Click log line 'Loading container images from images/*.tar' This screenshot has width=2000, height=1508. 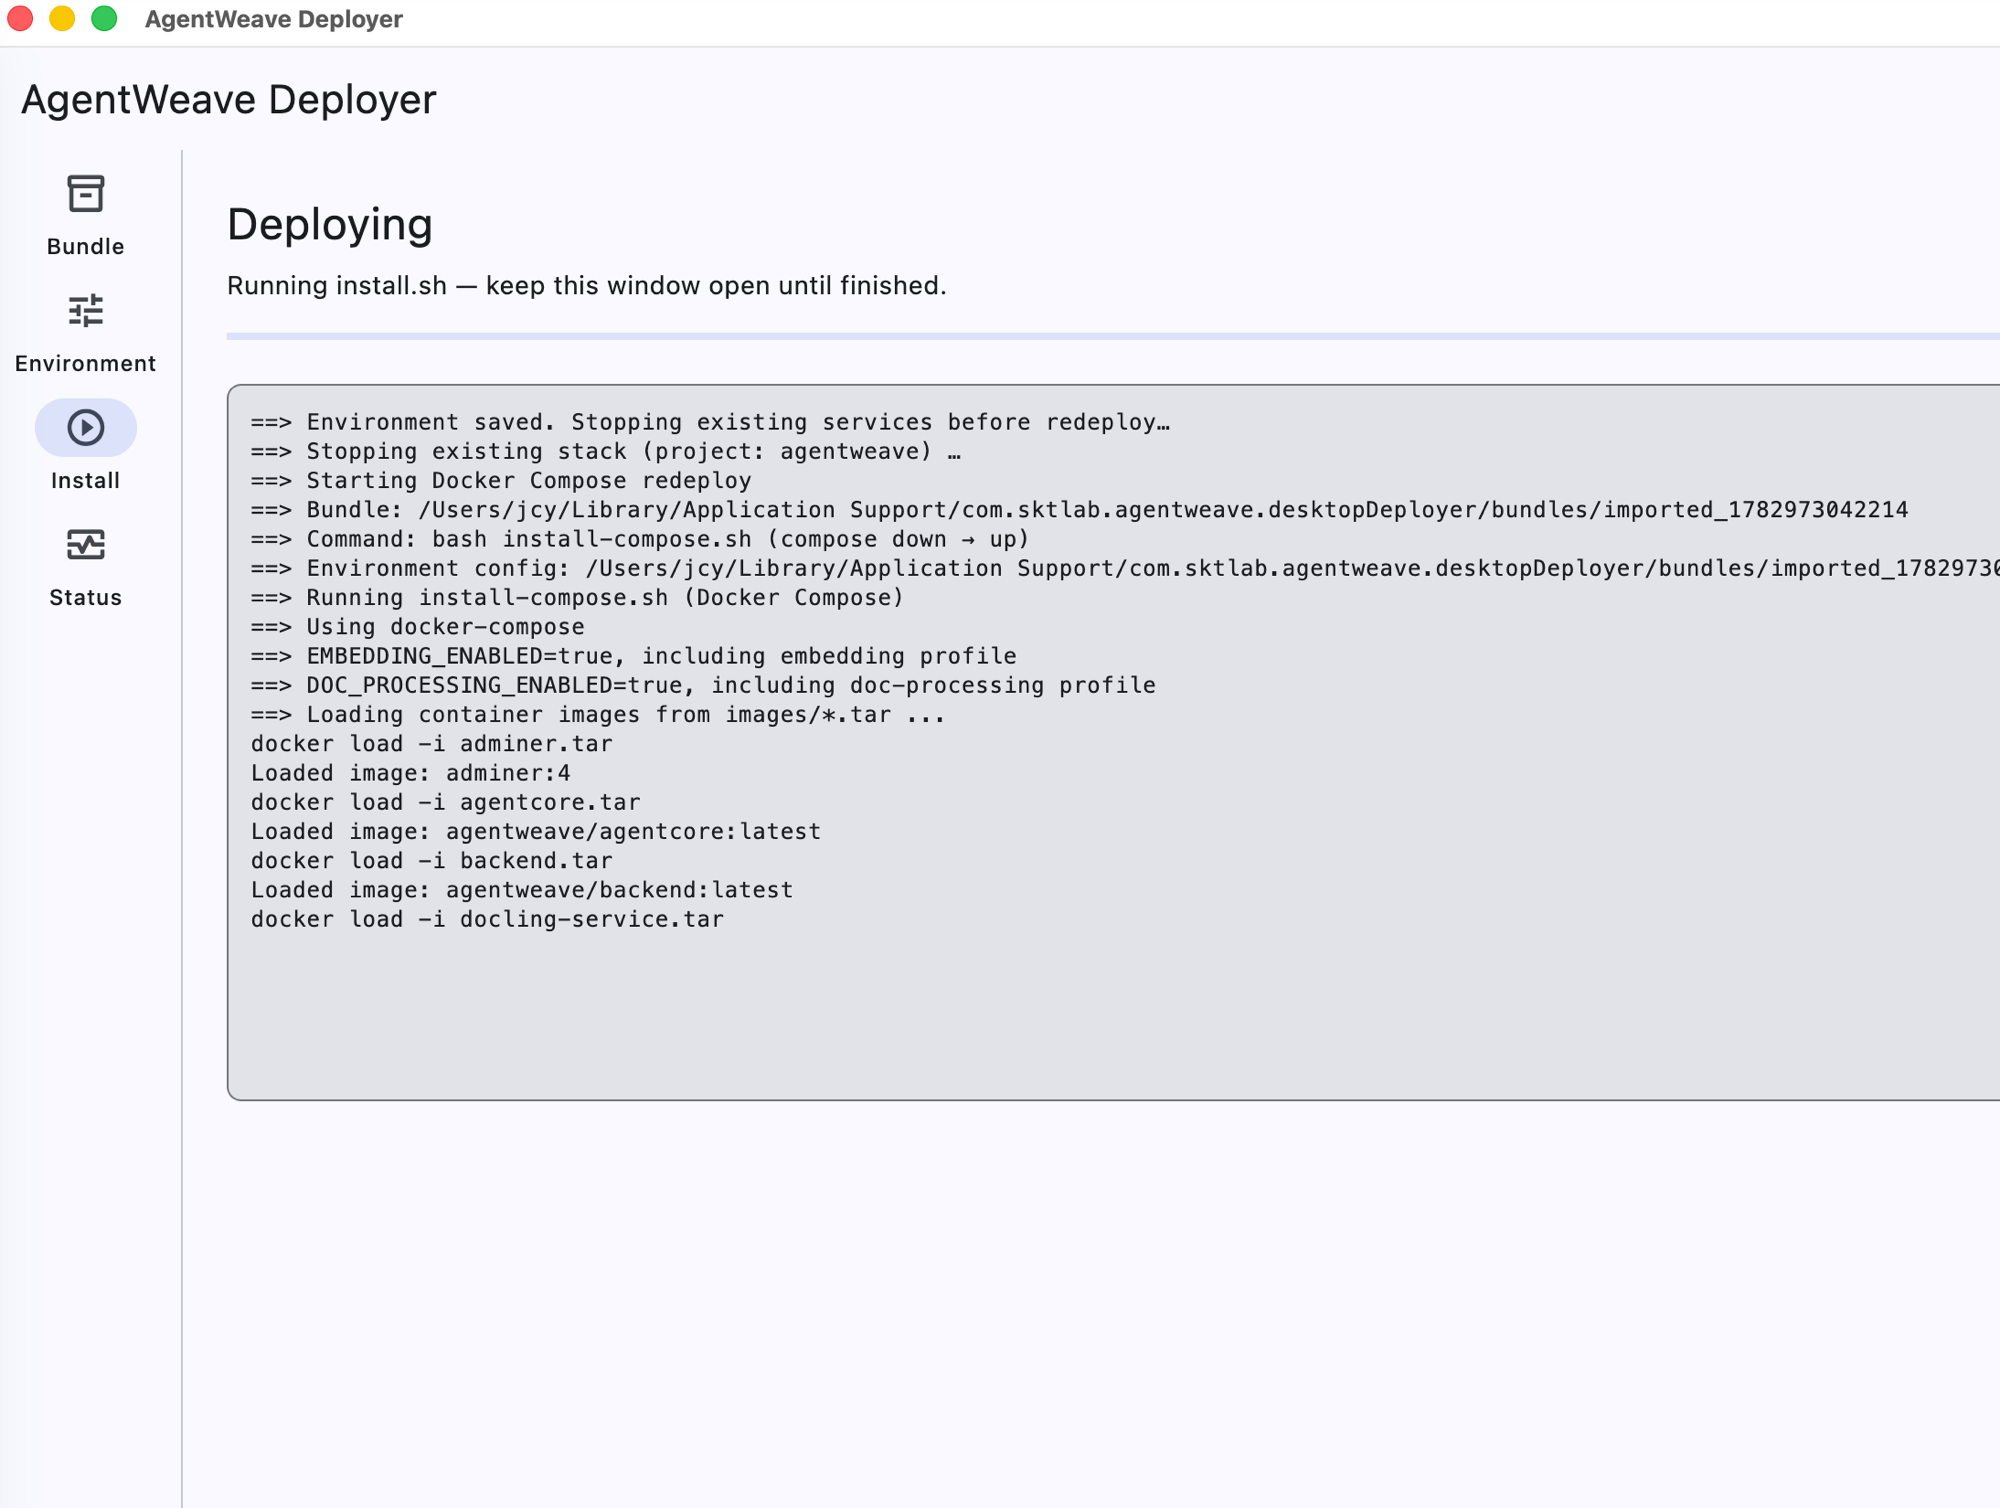[x=598, y=715]
